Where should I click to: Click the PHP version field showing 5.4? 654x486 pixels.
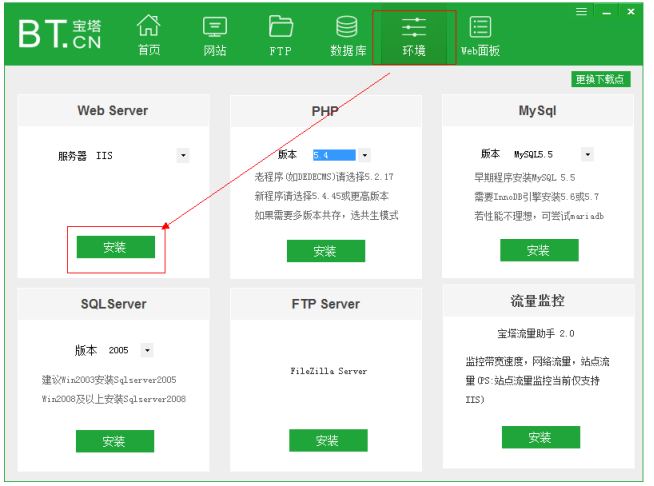click(x=334, y=155)
